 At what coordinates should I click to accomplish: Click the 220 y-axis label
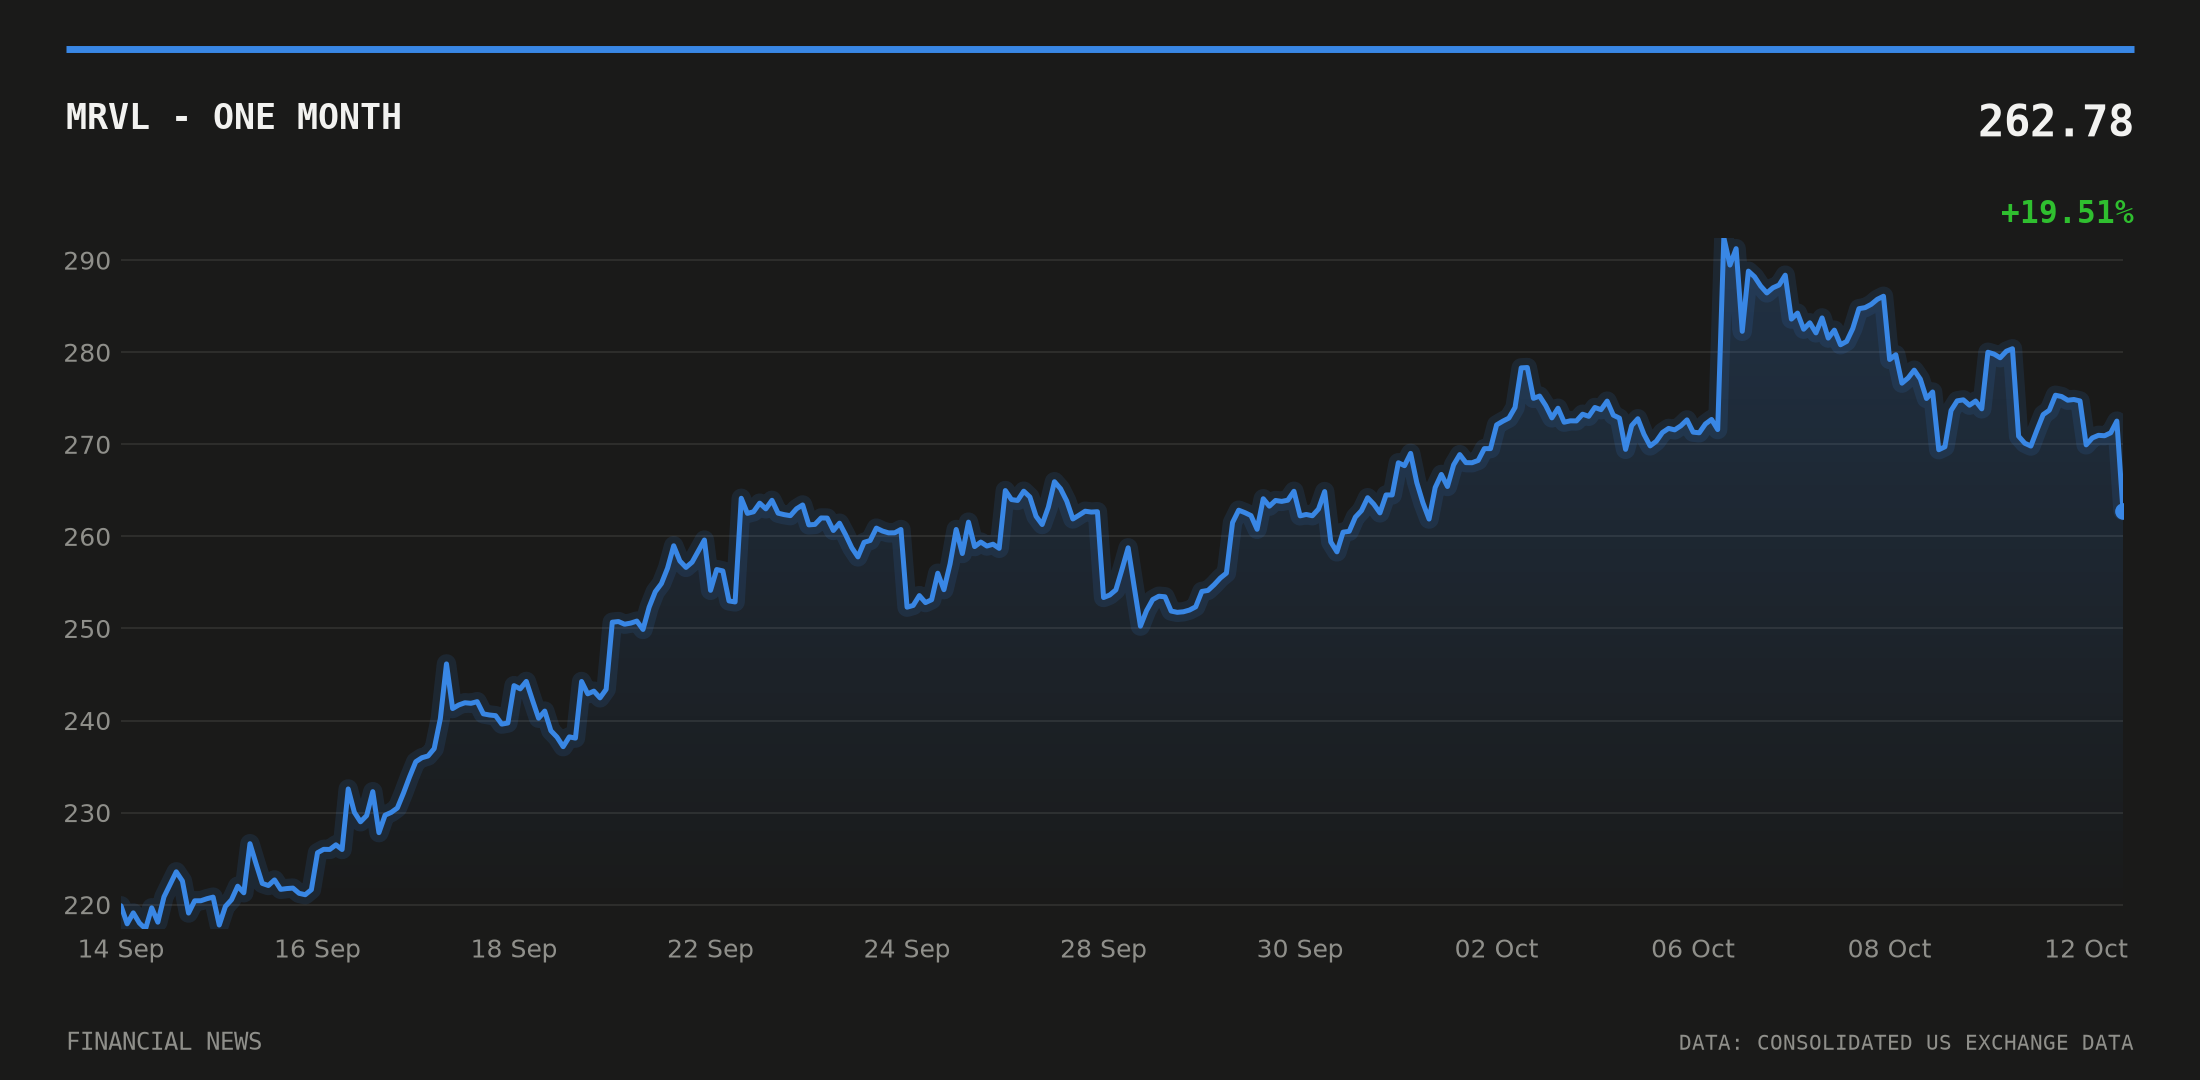tap(87, 905)
